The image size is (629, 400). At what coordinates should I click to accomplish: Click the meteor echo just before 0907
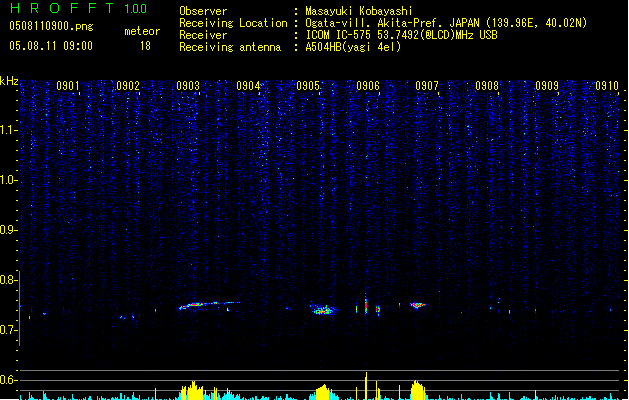coord(418,305)
